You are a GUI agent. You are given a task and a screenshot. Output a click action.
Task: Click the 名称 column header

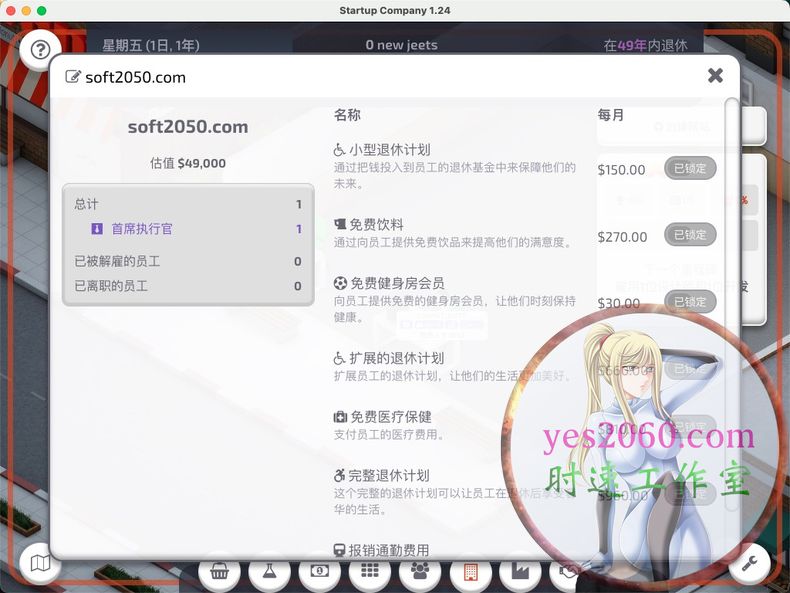click(x=347, y=115)
